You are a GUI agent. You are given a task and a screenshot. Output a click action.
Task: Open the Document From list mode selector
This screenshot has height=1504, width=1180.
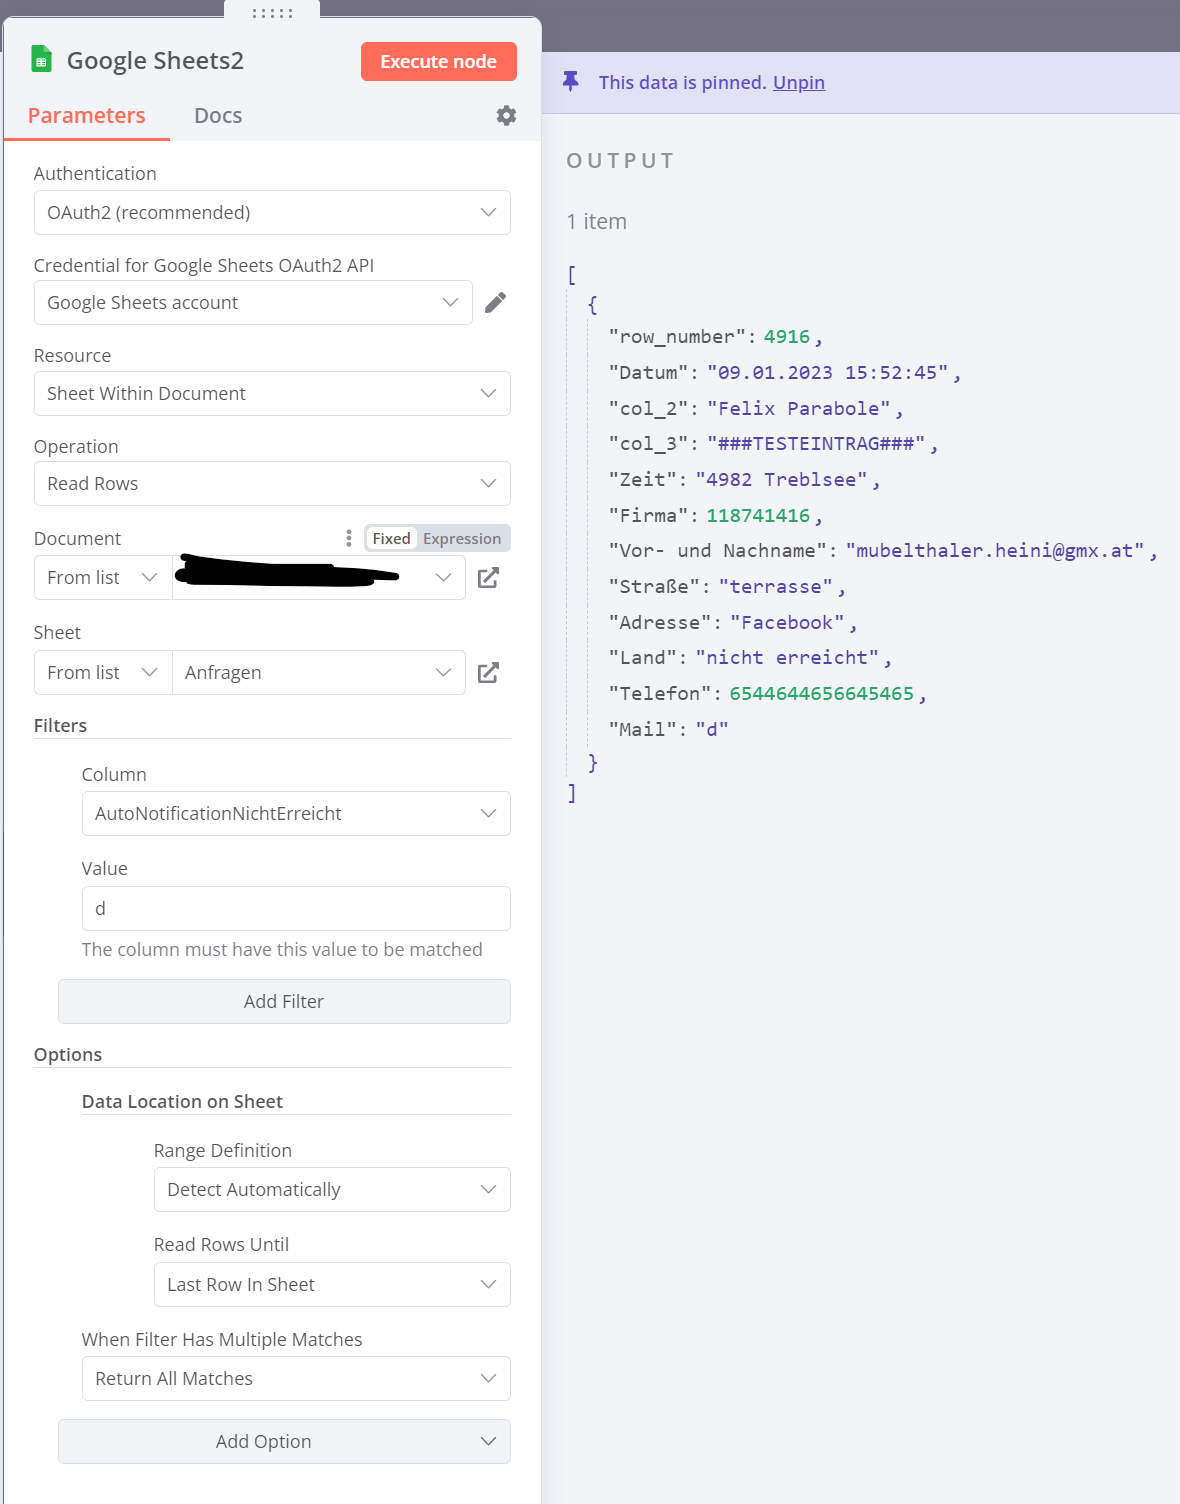coord(103,578)
